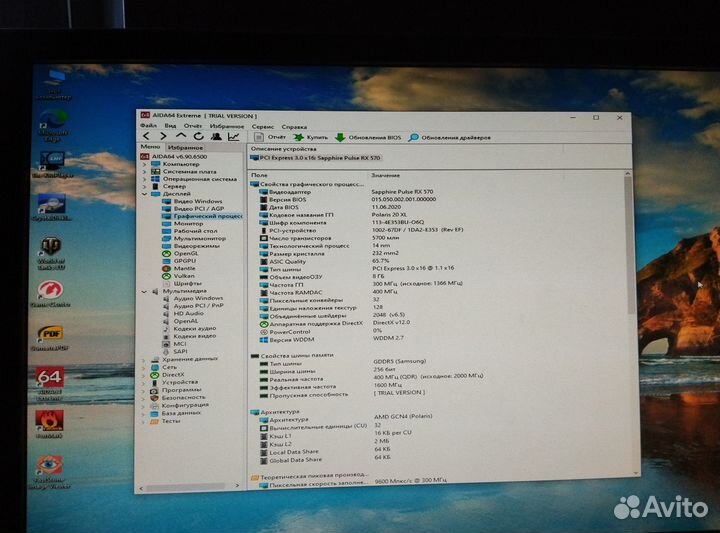
Task: Expand the Операционная система tree node
Action: pyautogui.click(x=144, y=179)
